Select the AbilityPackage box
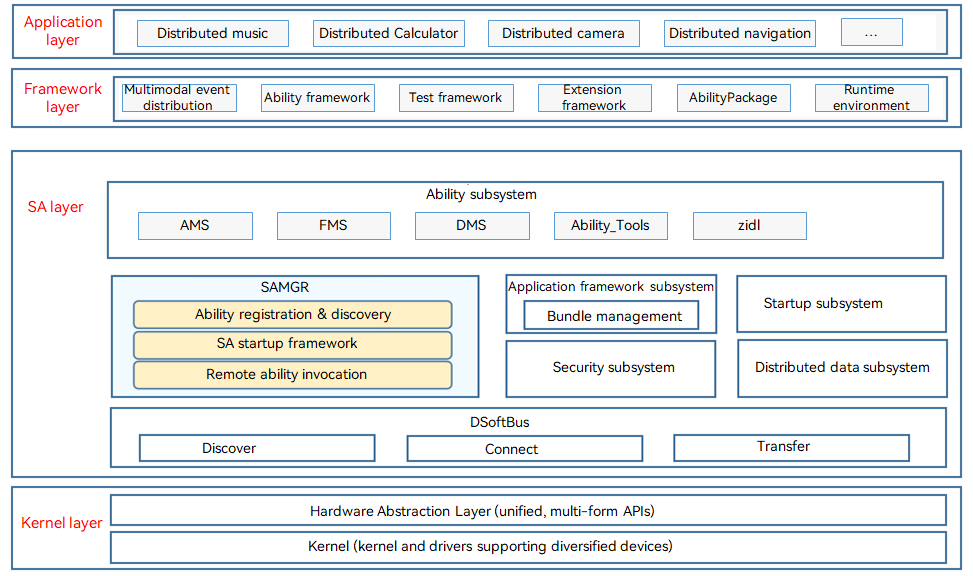The height and width of the screenshot is (576, 973). pyautogui.click(x=733, y=97)
